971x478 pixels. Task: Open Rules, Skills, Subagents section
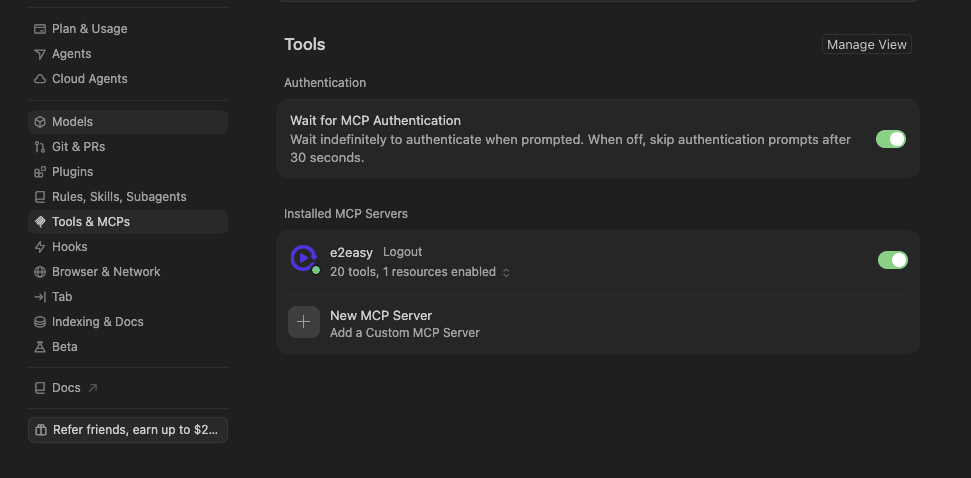128,197
